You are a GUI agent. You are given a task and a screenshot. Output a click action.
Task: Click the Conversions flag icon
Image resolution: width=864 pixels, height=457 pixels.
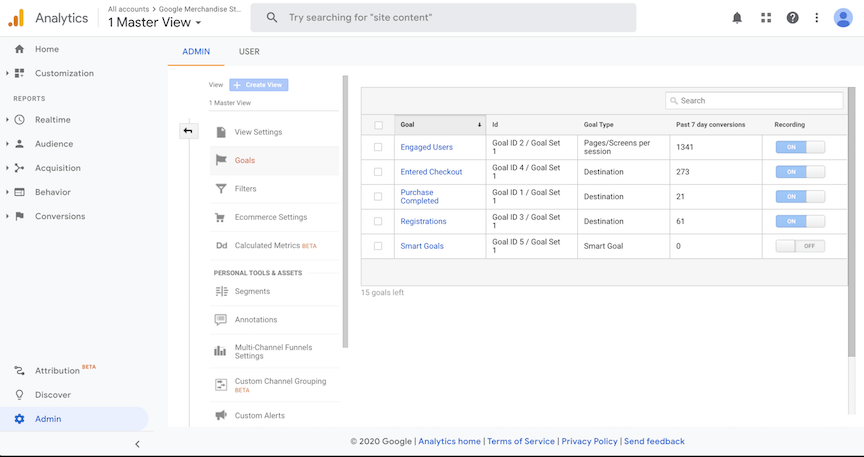pos(19,217)
